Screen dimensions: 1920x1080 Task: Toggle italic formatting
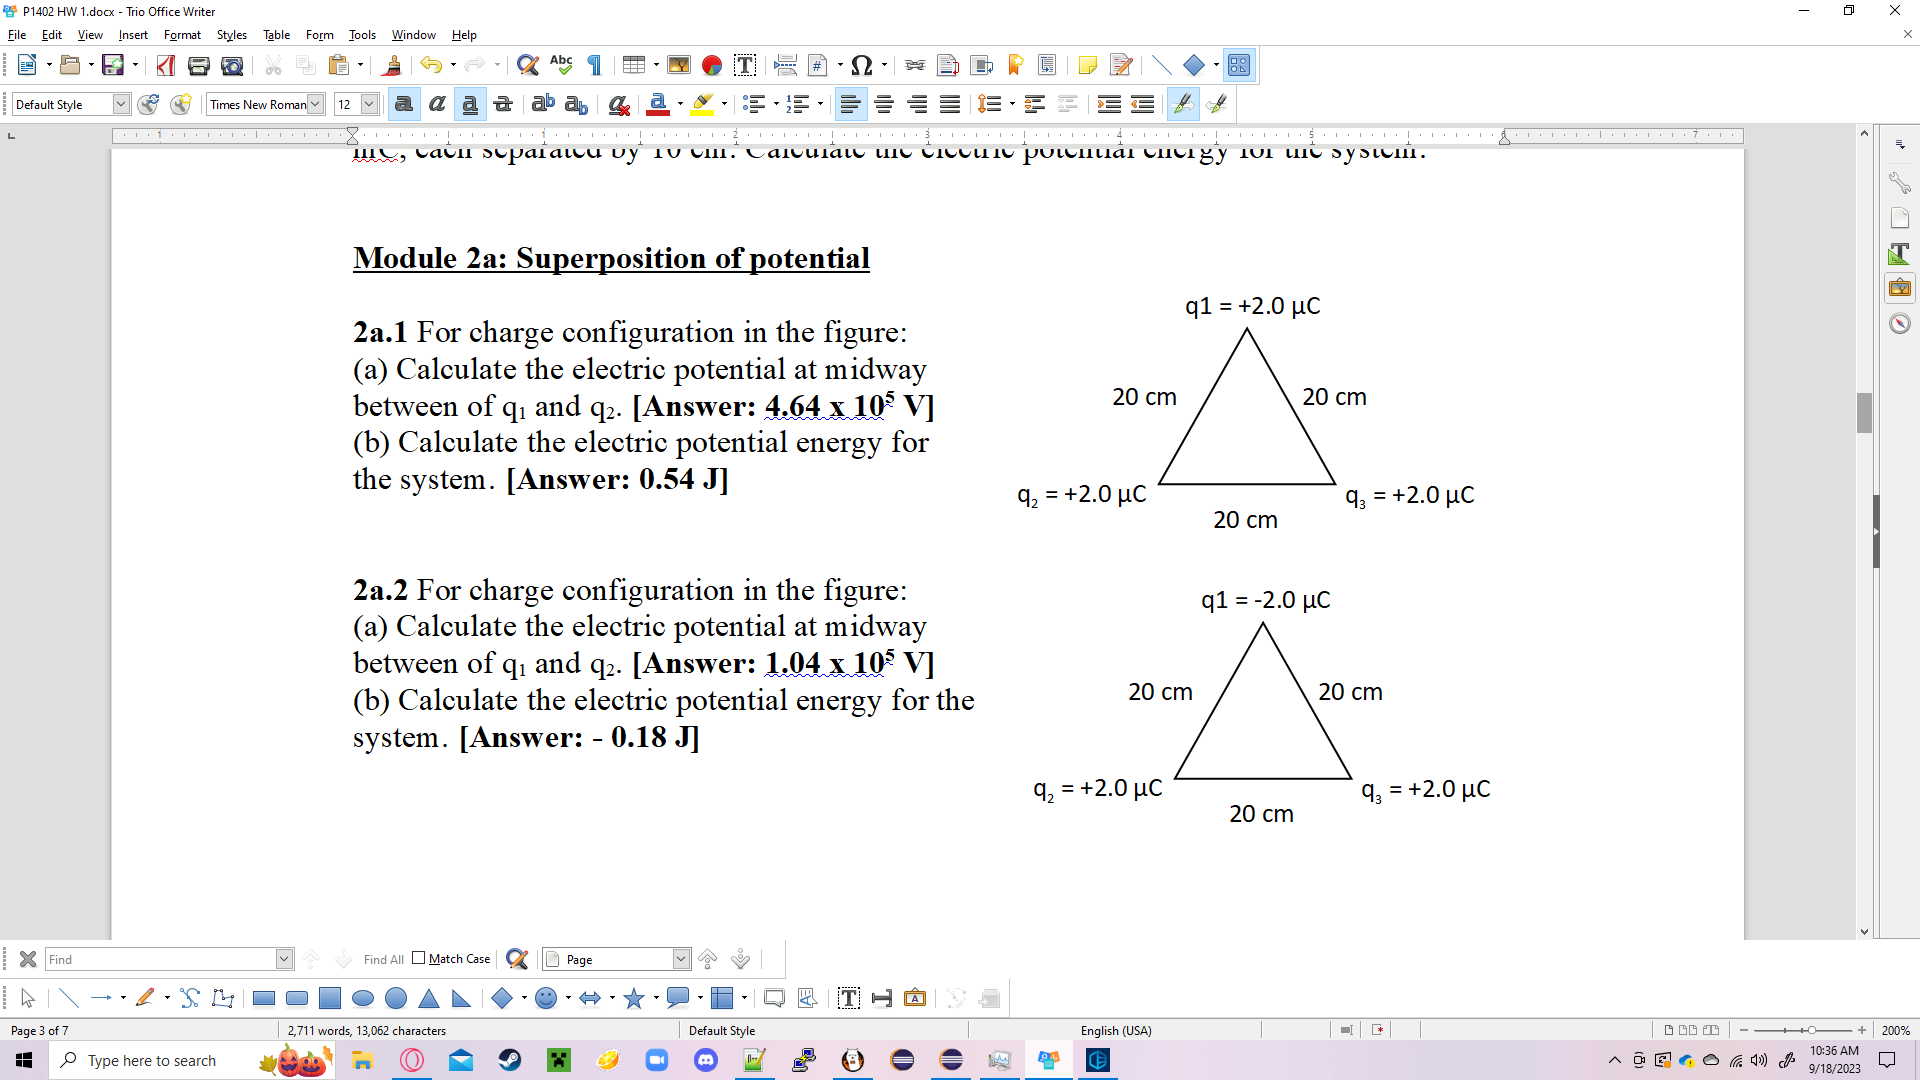click(x=437, y=103)
